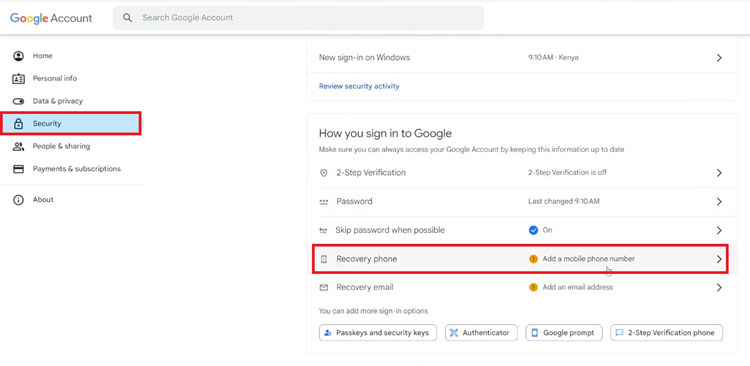Open Review security activity link
750x366 pixels.
point(359,87)
